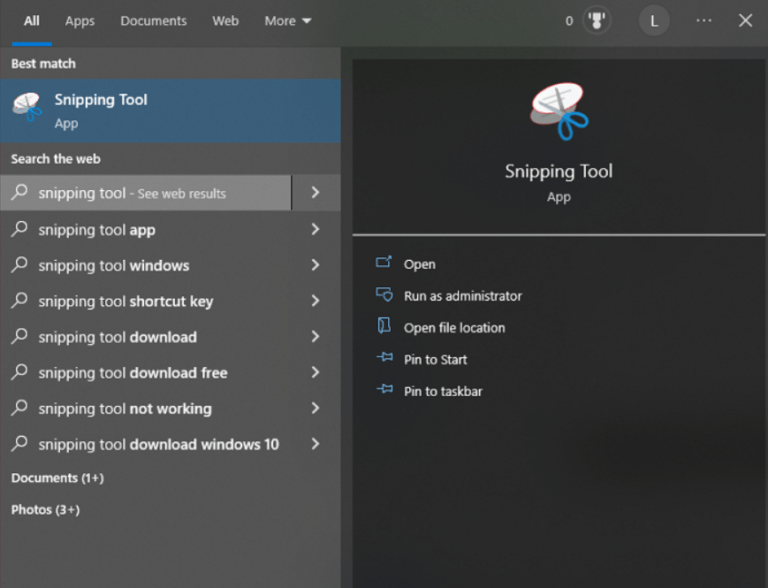Expand arrow for 'snipping tool windows'
768x588 pixels.
point(316,265)
